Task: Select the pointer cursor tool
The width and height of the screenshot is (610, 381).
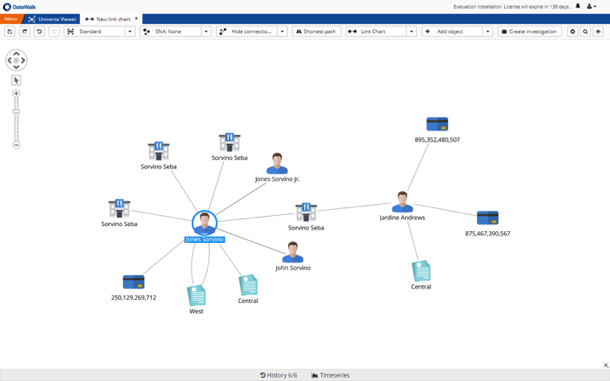Action: (x=16, y=81)
